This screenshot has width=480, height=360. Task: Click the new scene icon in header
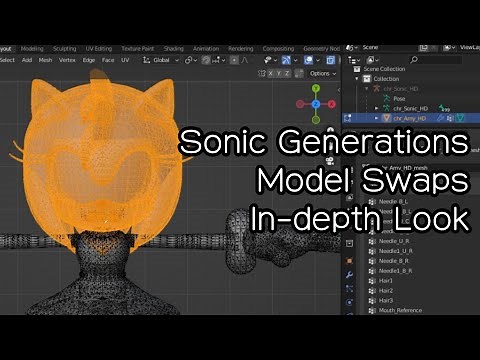coord(423,48)
